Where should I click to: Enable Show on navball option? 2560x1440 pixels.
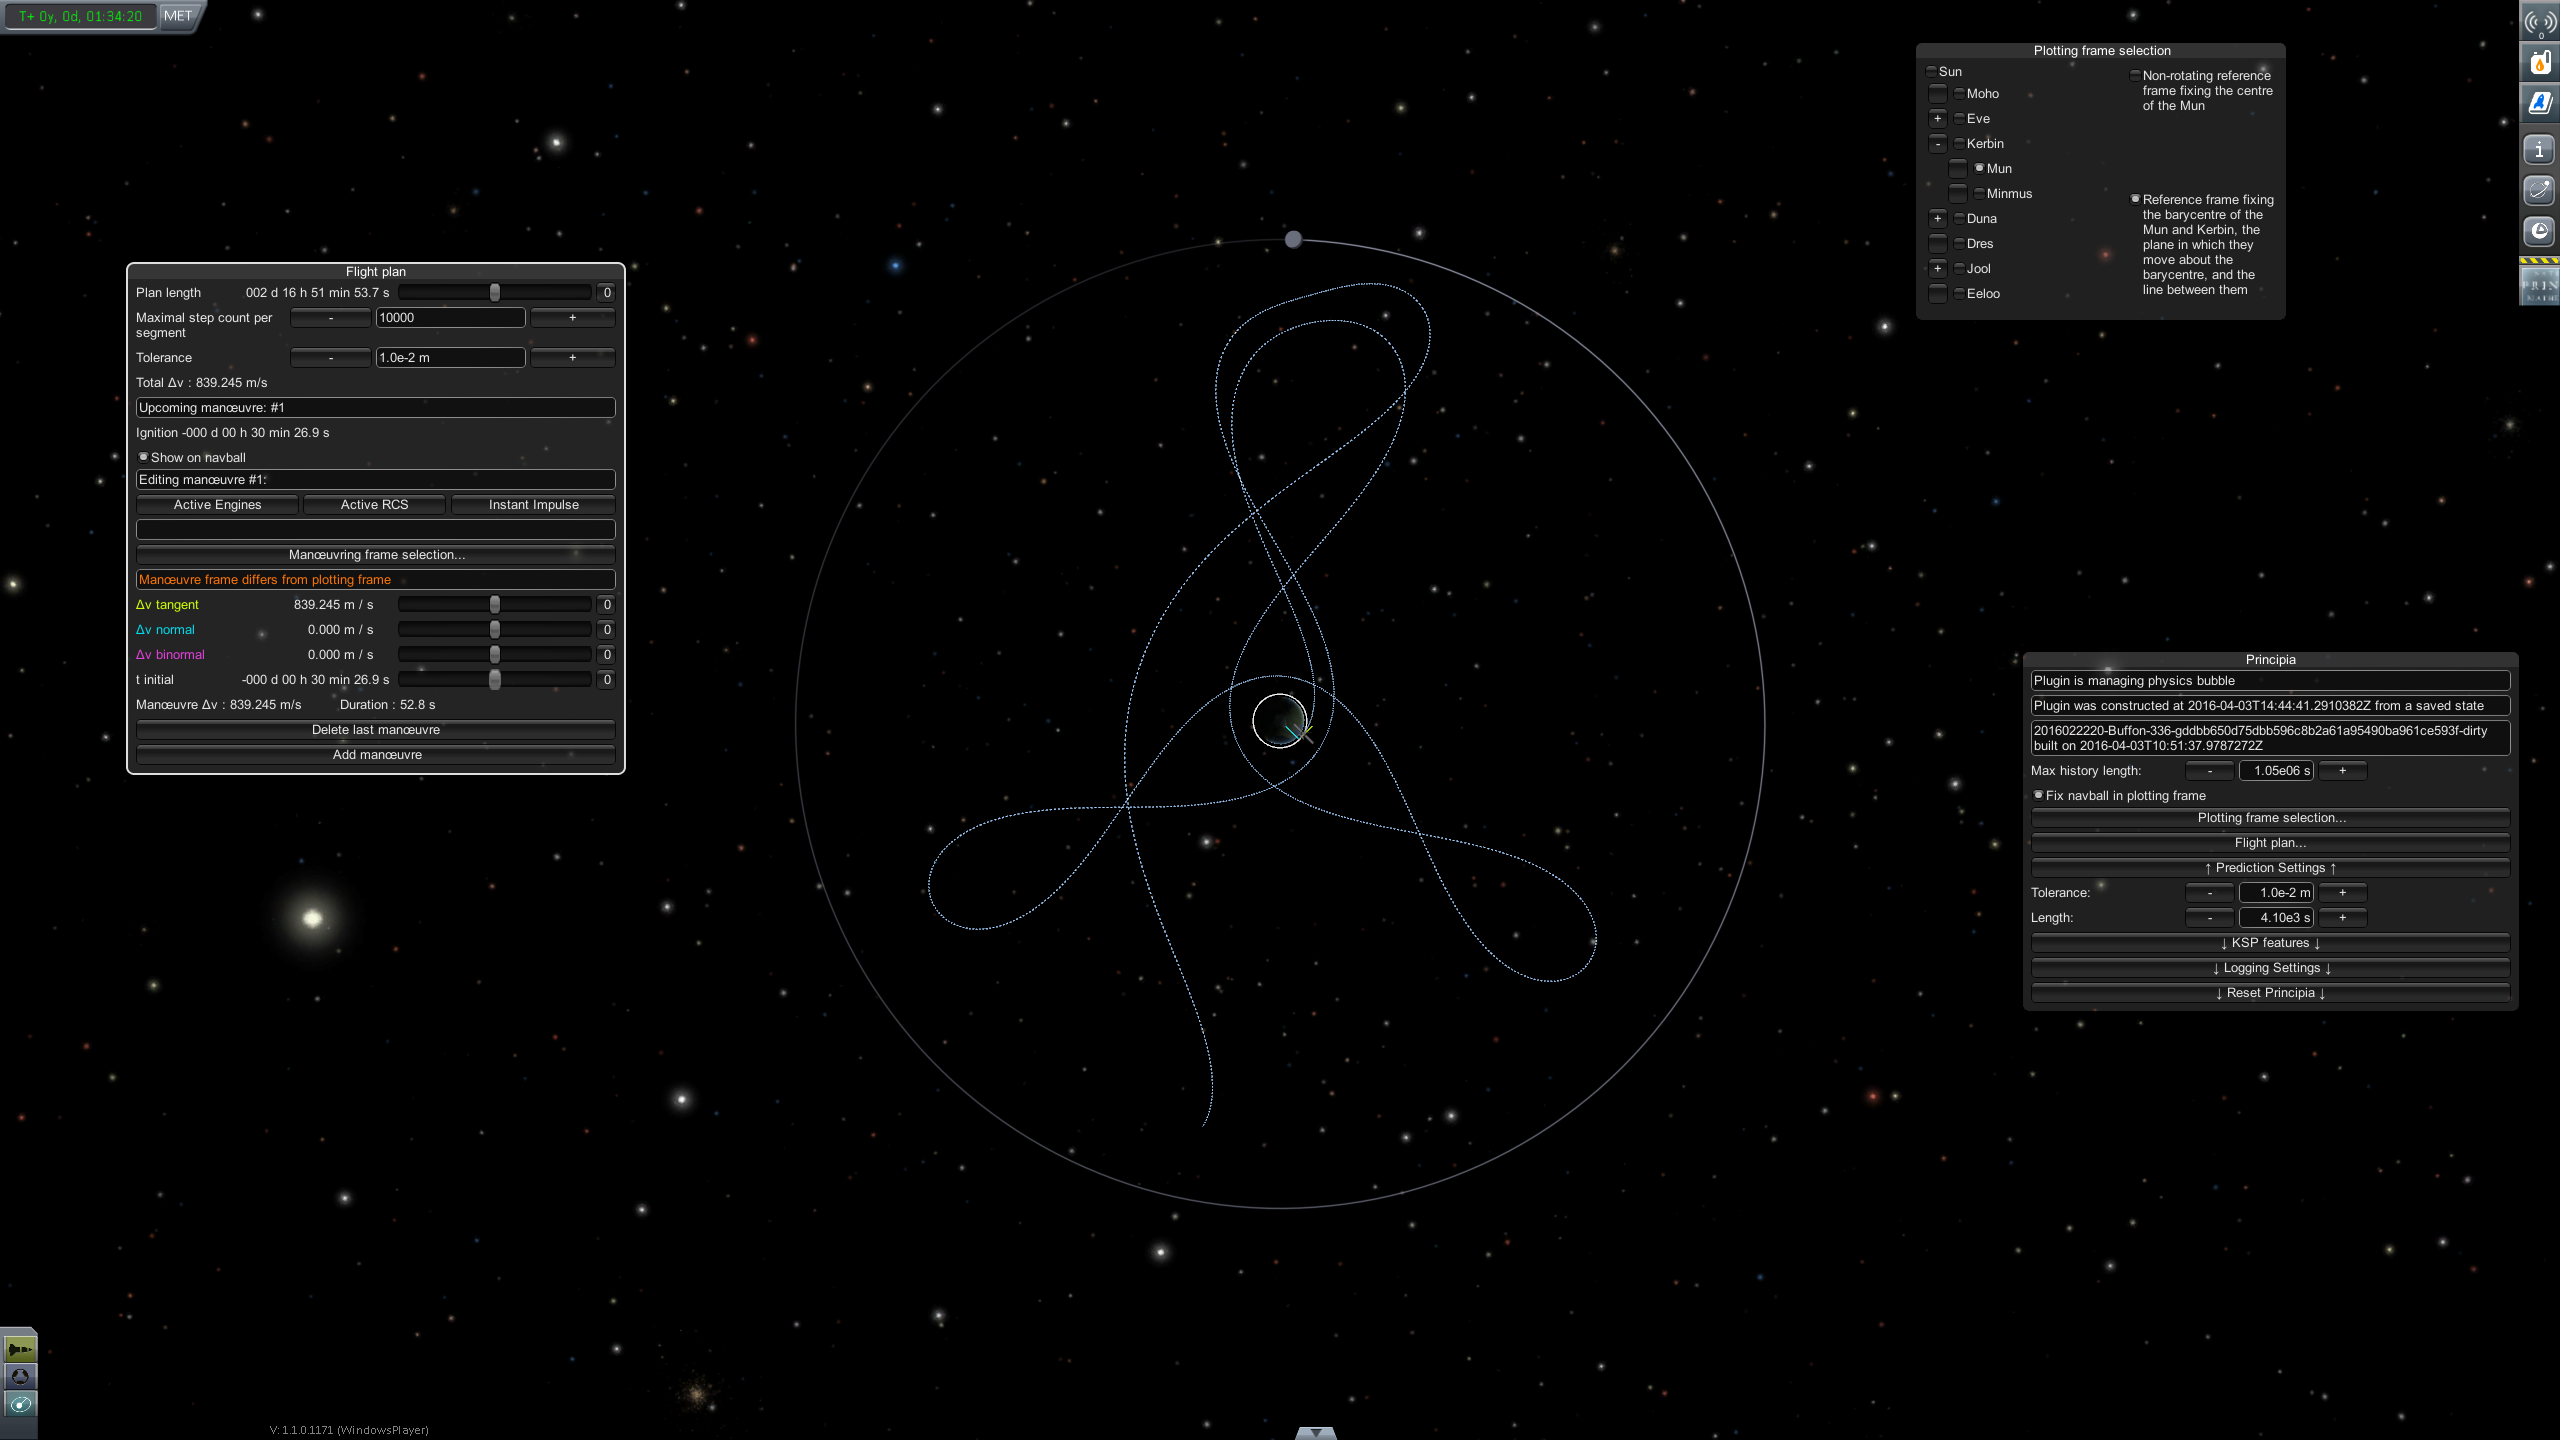click(143, 457)
